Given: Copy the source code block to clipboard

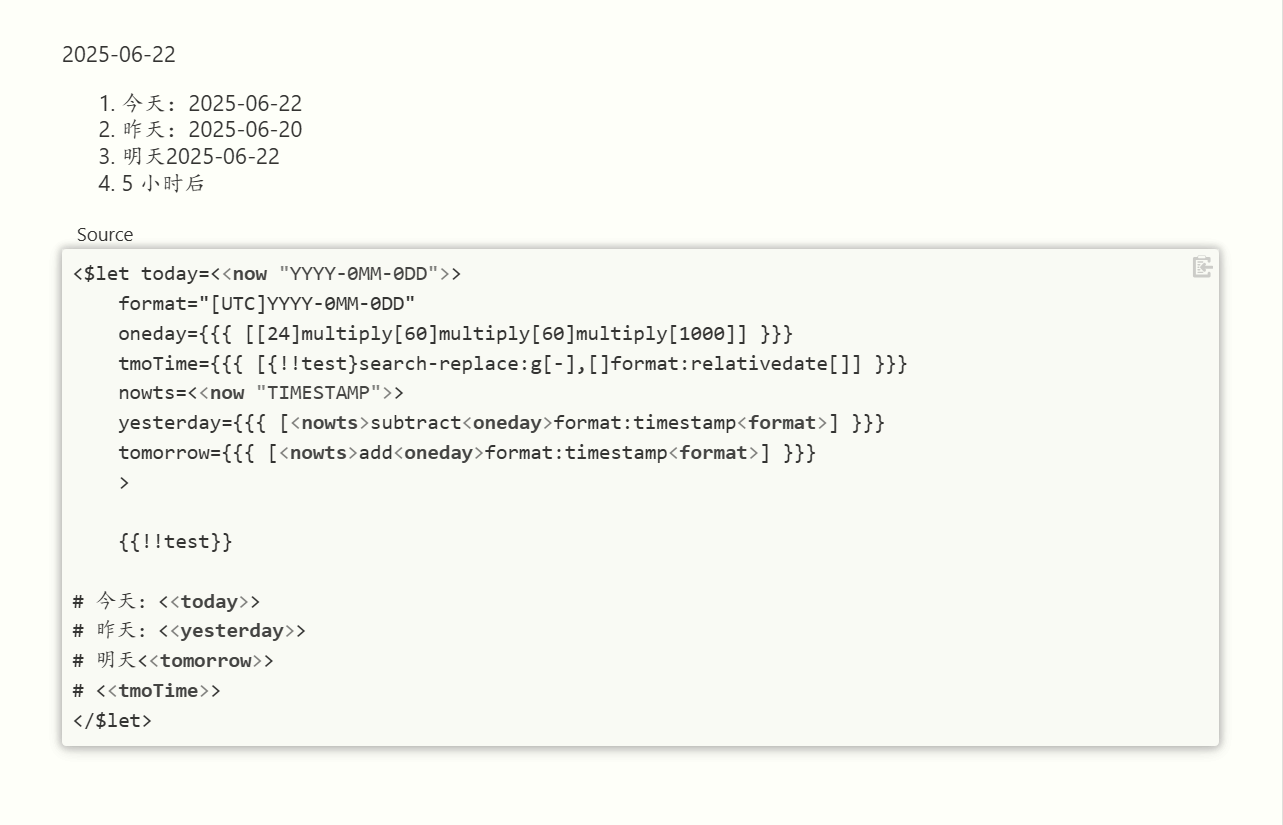Looking at the screenshot, I should pos(1202,267).
